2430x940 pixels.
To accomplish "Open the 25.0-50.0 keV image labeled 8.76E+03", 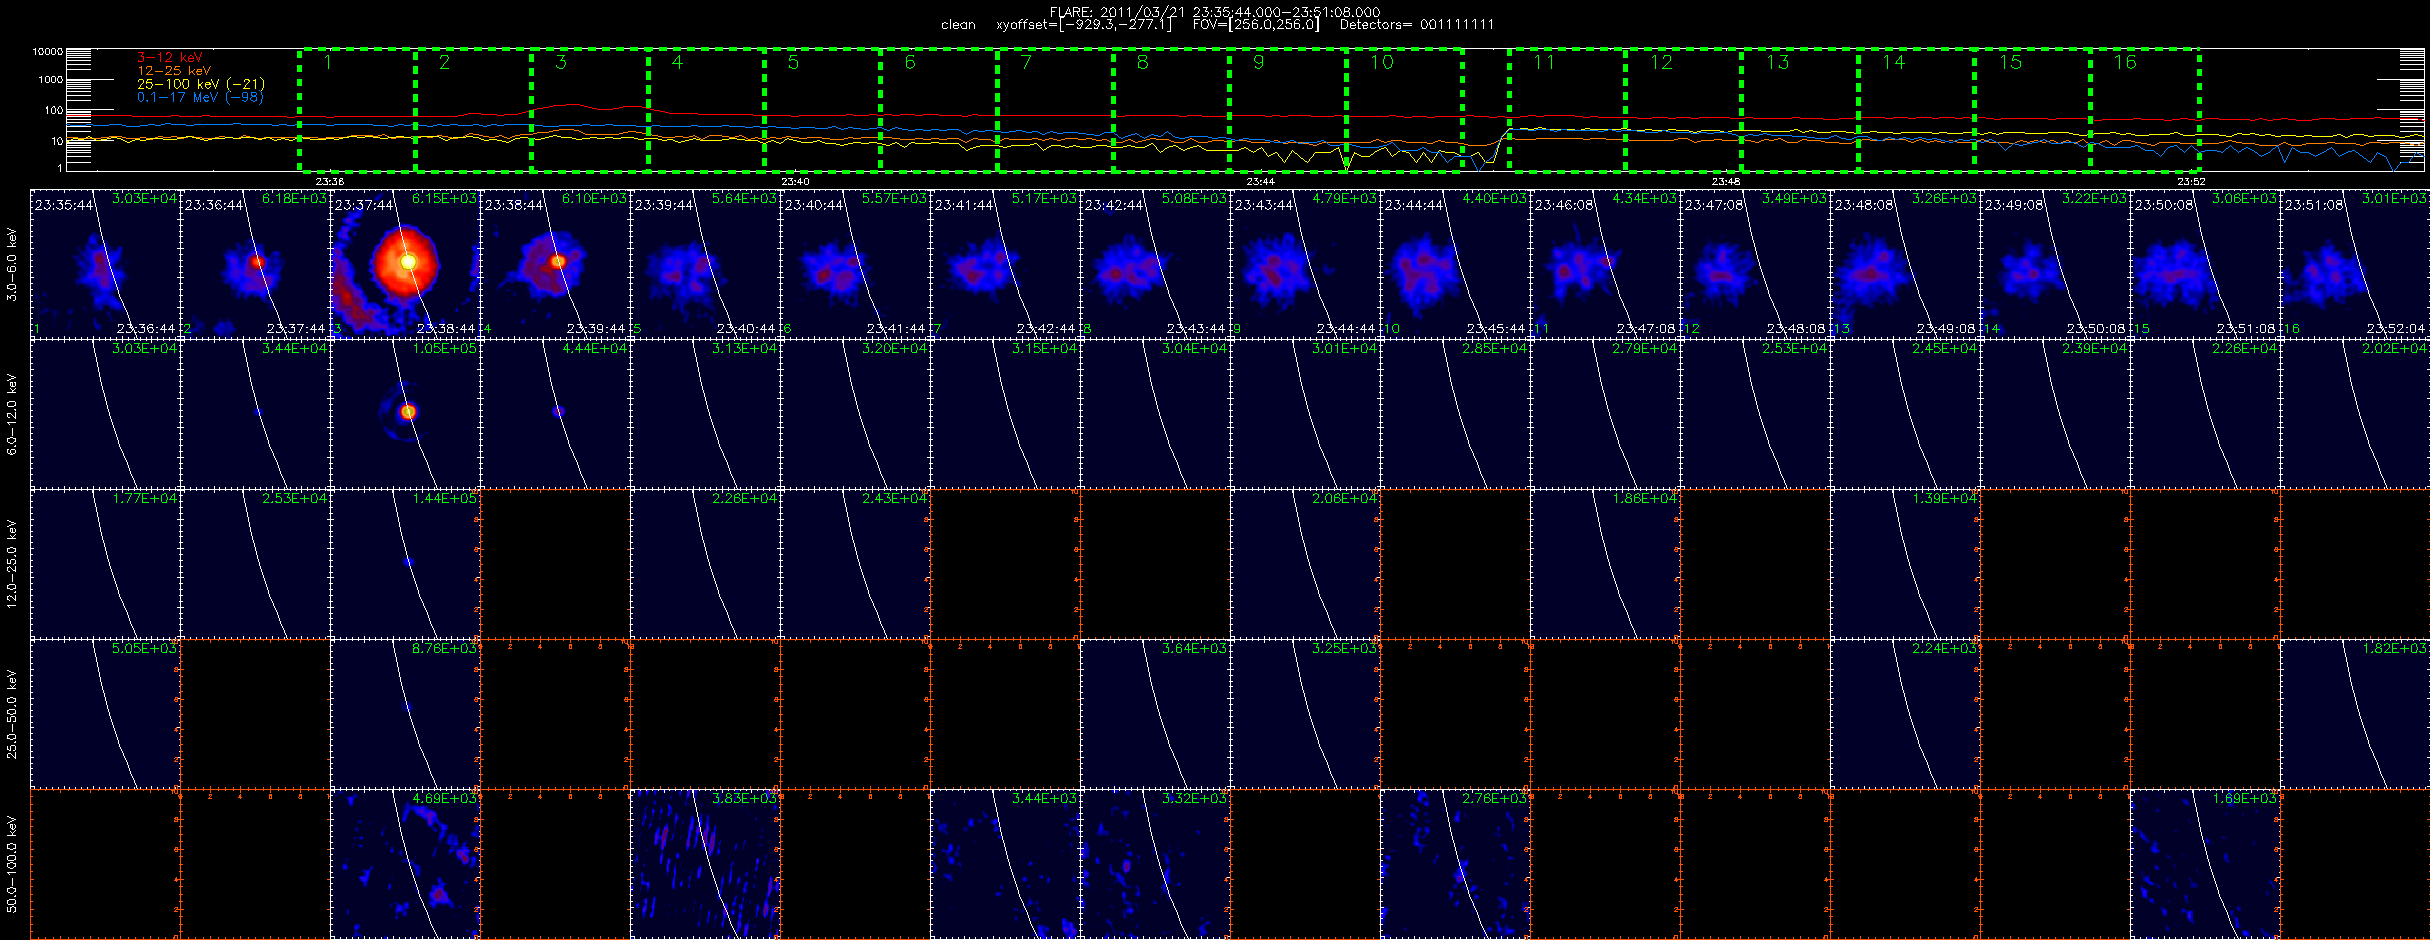I will point(405,713).
